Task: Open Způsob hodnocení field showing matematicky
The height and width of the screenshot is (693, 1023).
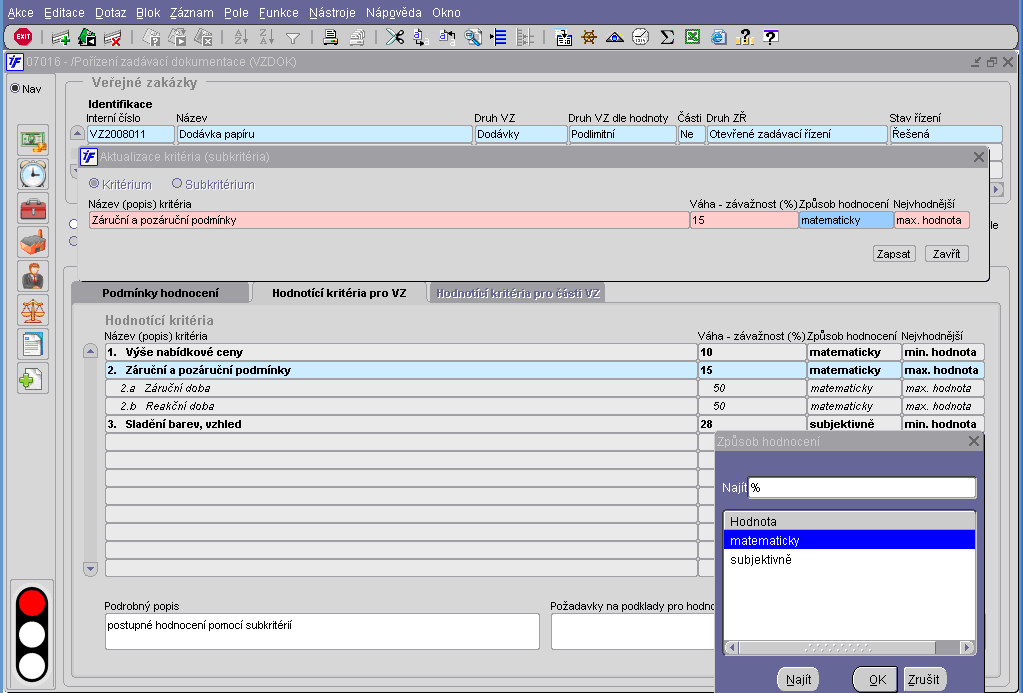Action: pyautogui.click(x=844, y=220)
